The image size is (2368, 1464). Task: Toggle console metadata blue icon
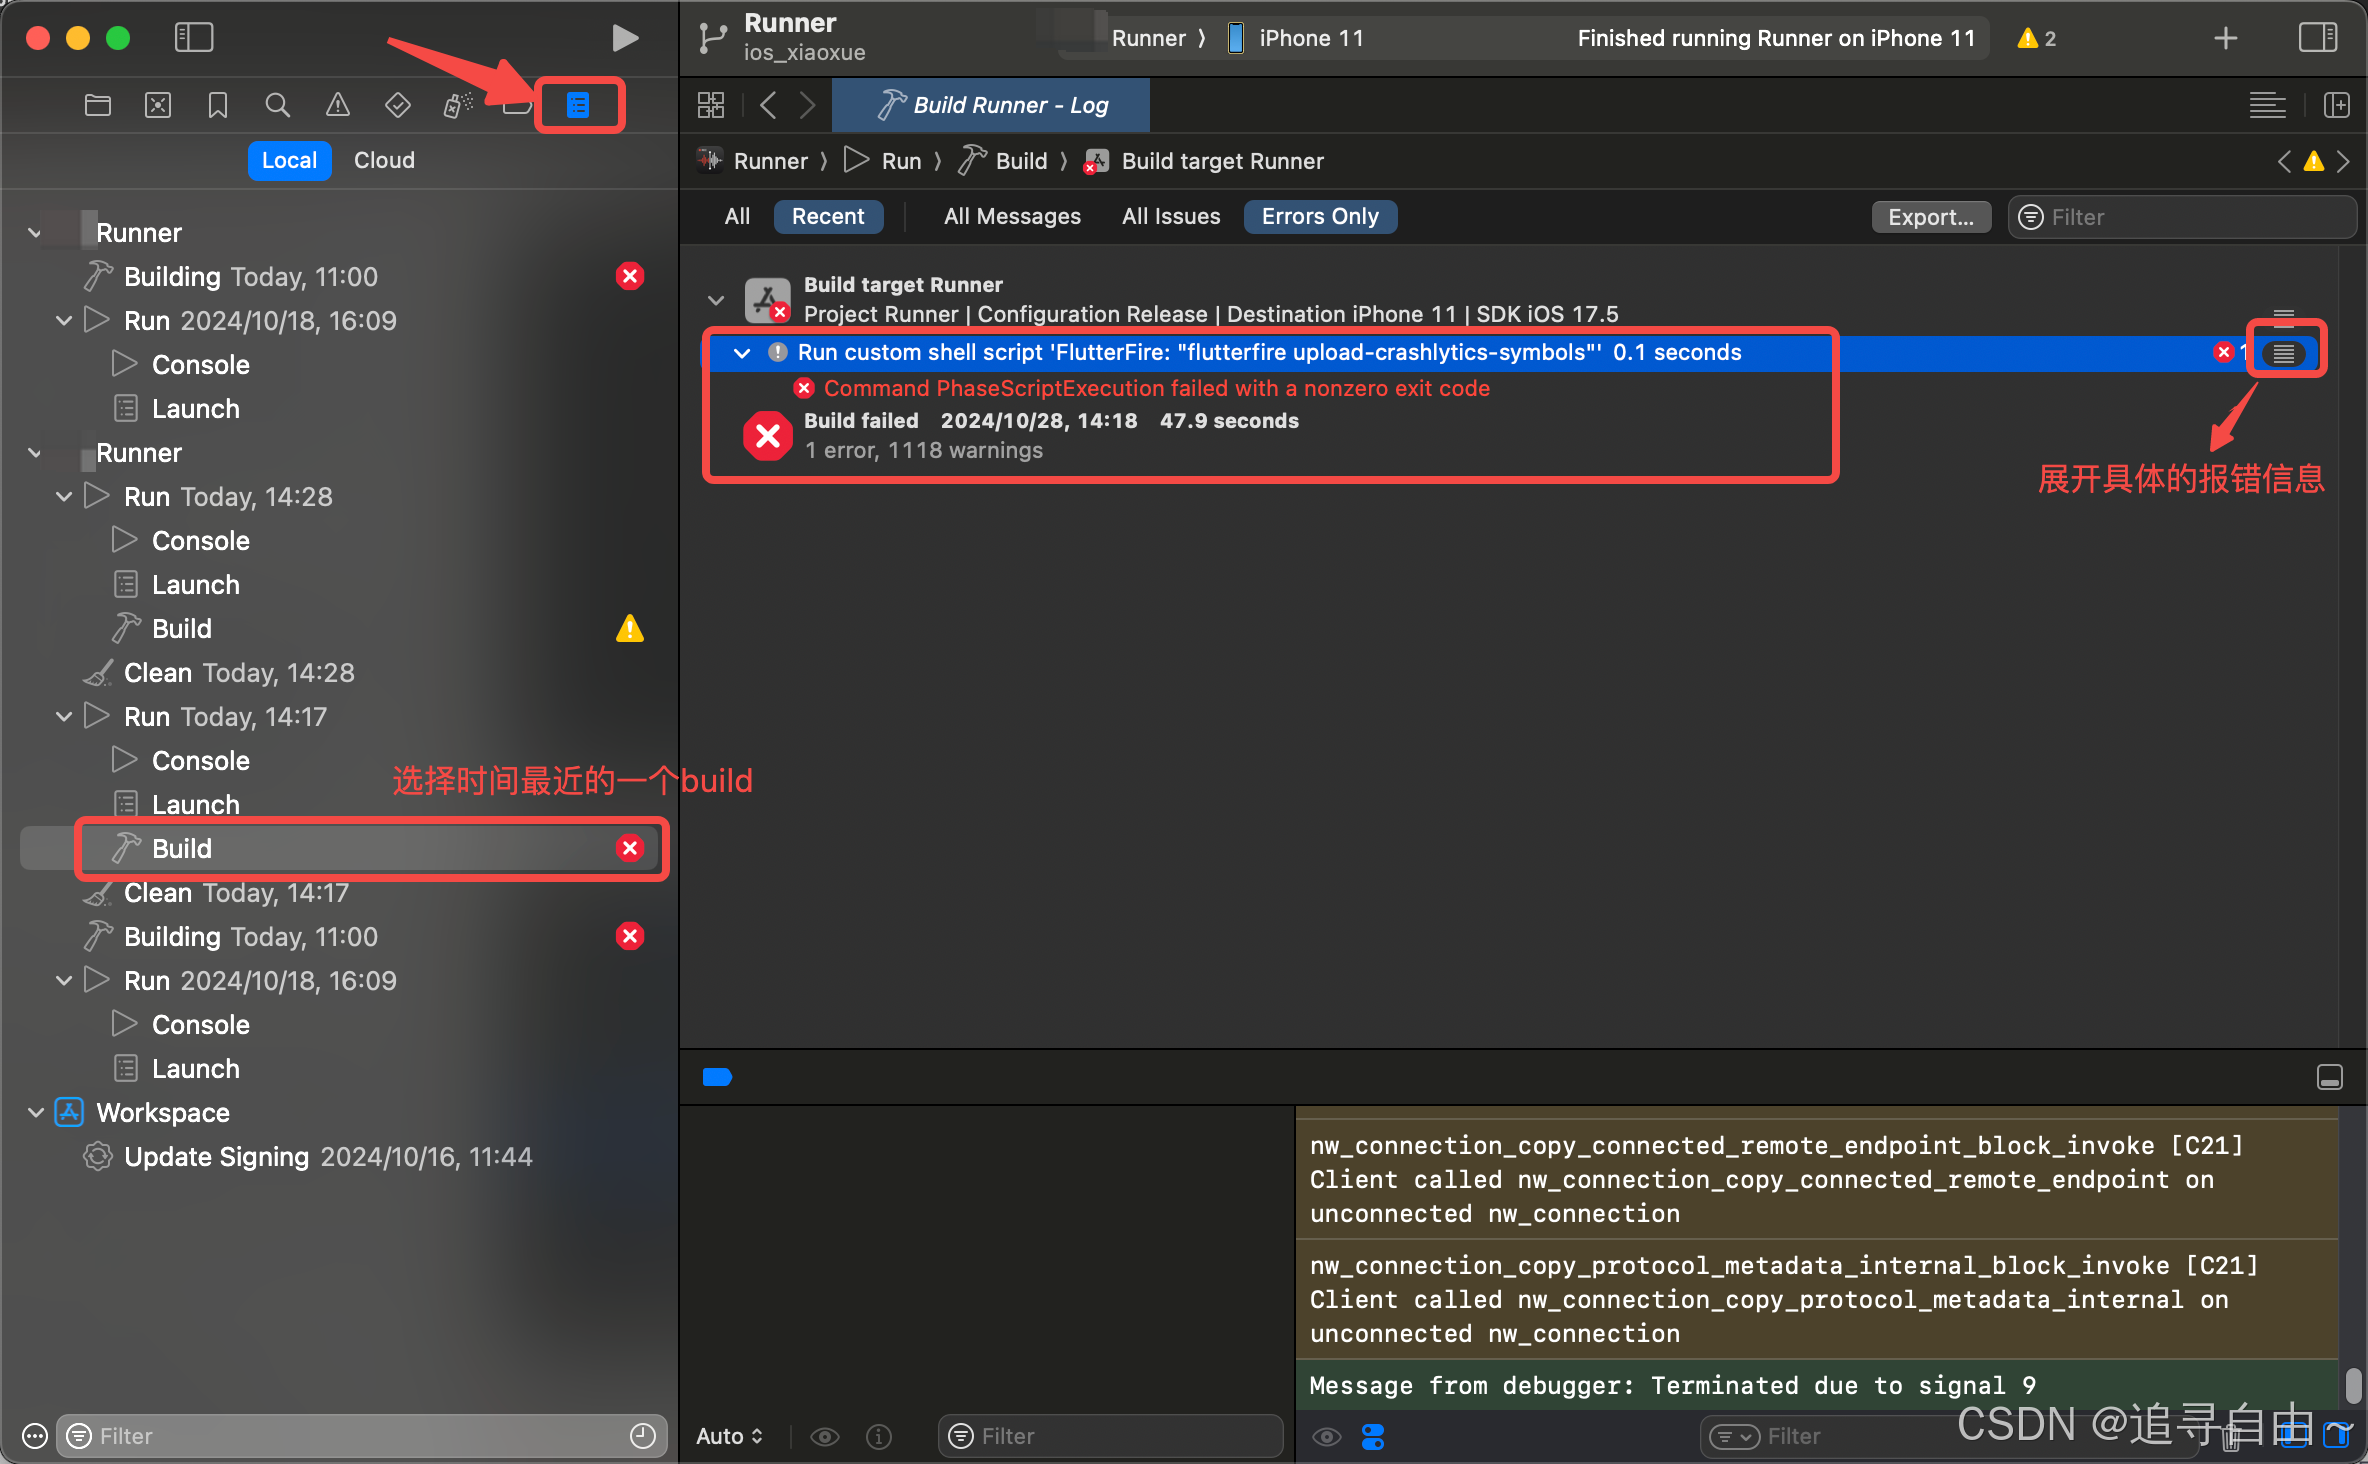point(1373,1437)
